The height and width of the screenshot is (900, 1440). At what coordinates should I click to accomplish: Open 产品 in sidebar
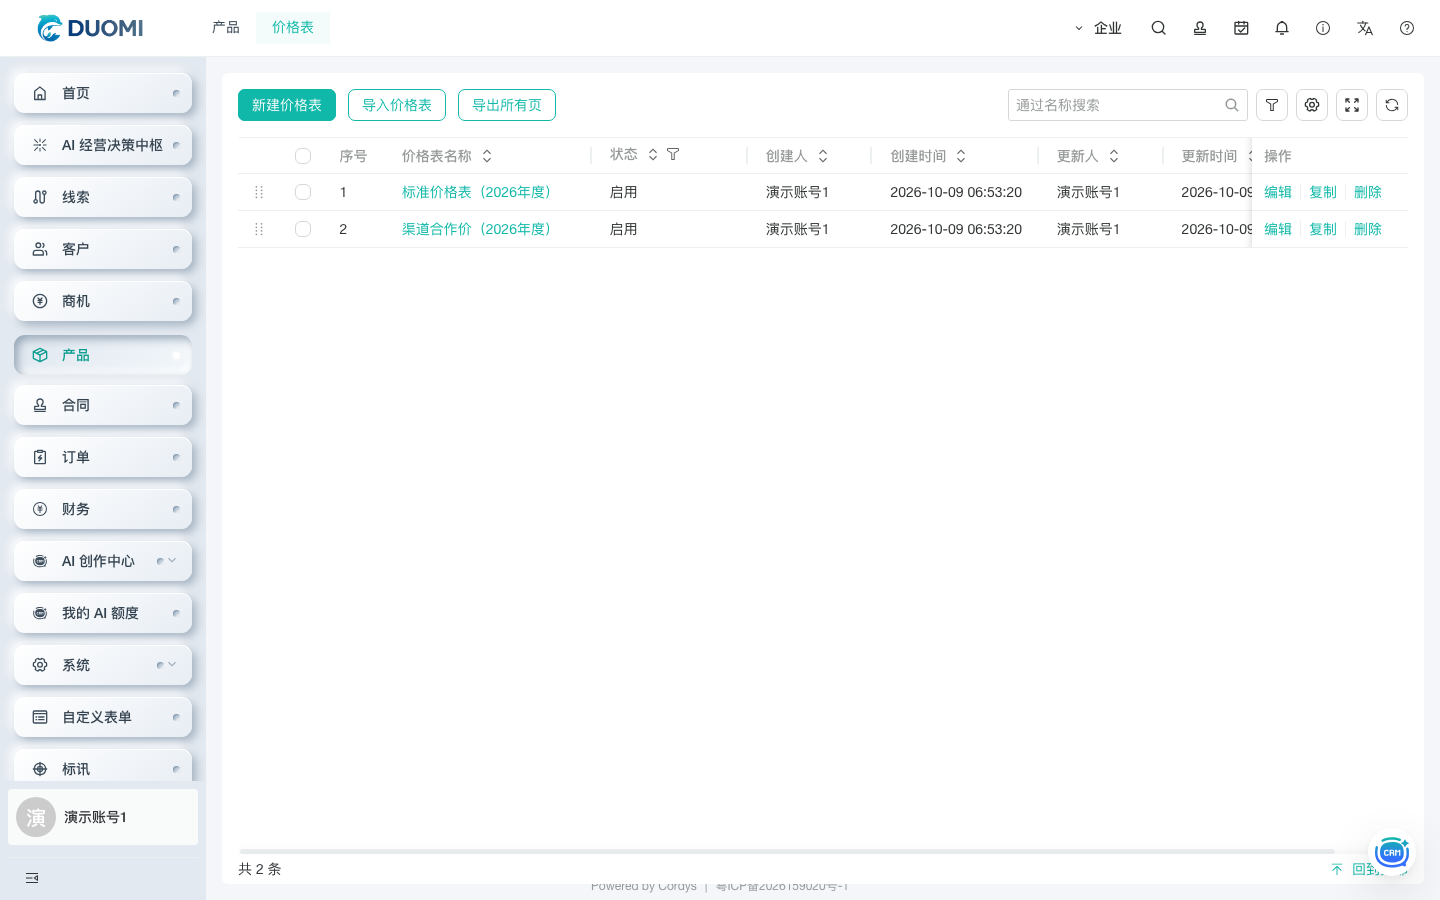(103, 355)
